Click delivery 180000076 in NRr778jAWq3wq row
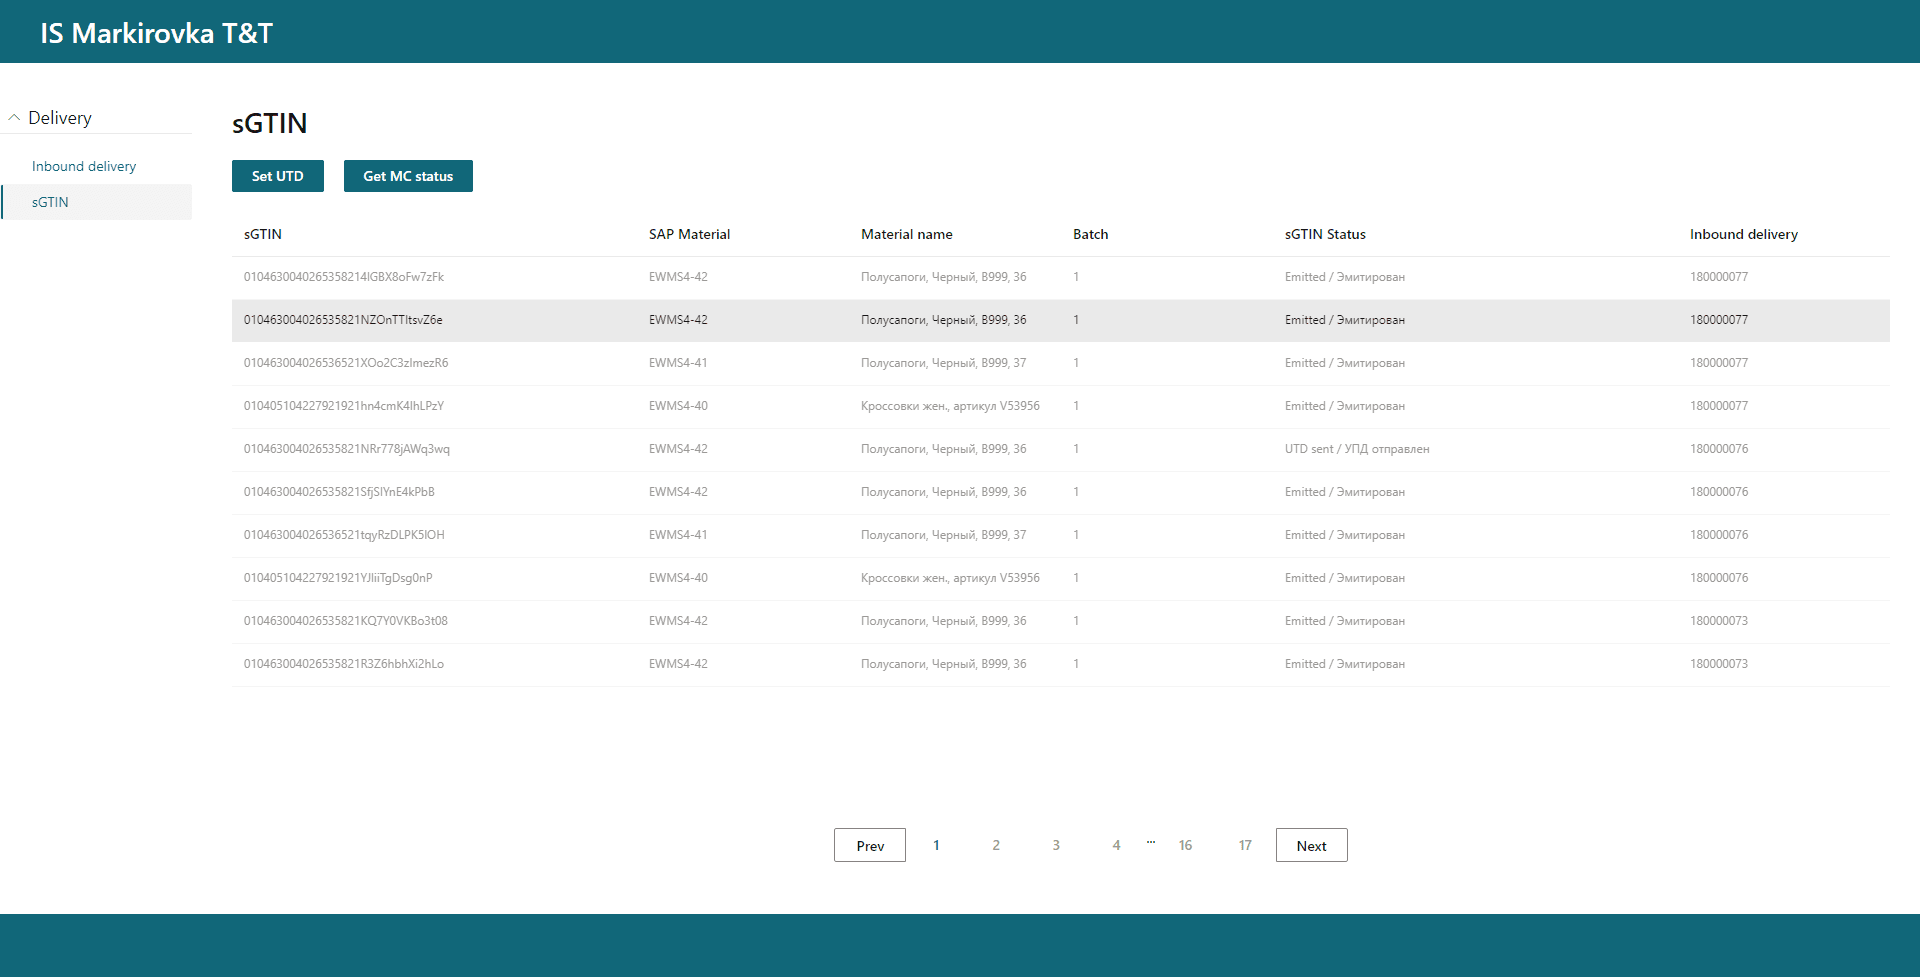This screenshot has width=1920, height=977. click(1719, 449)
